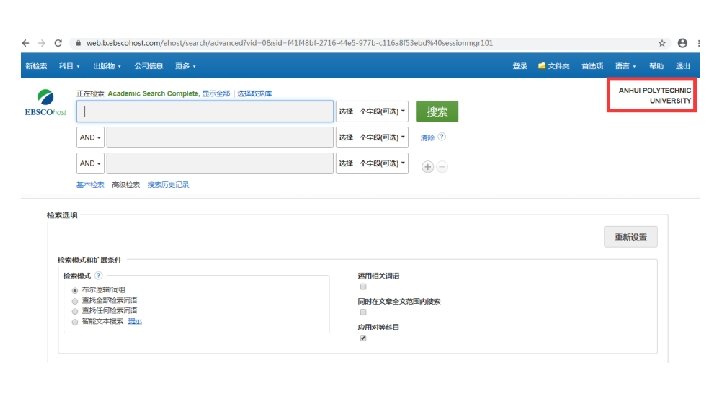Viewport: 720px width, 405px height.
Task: Click 新检索 in the top navigation
Action: pos(36,66)
